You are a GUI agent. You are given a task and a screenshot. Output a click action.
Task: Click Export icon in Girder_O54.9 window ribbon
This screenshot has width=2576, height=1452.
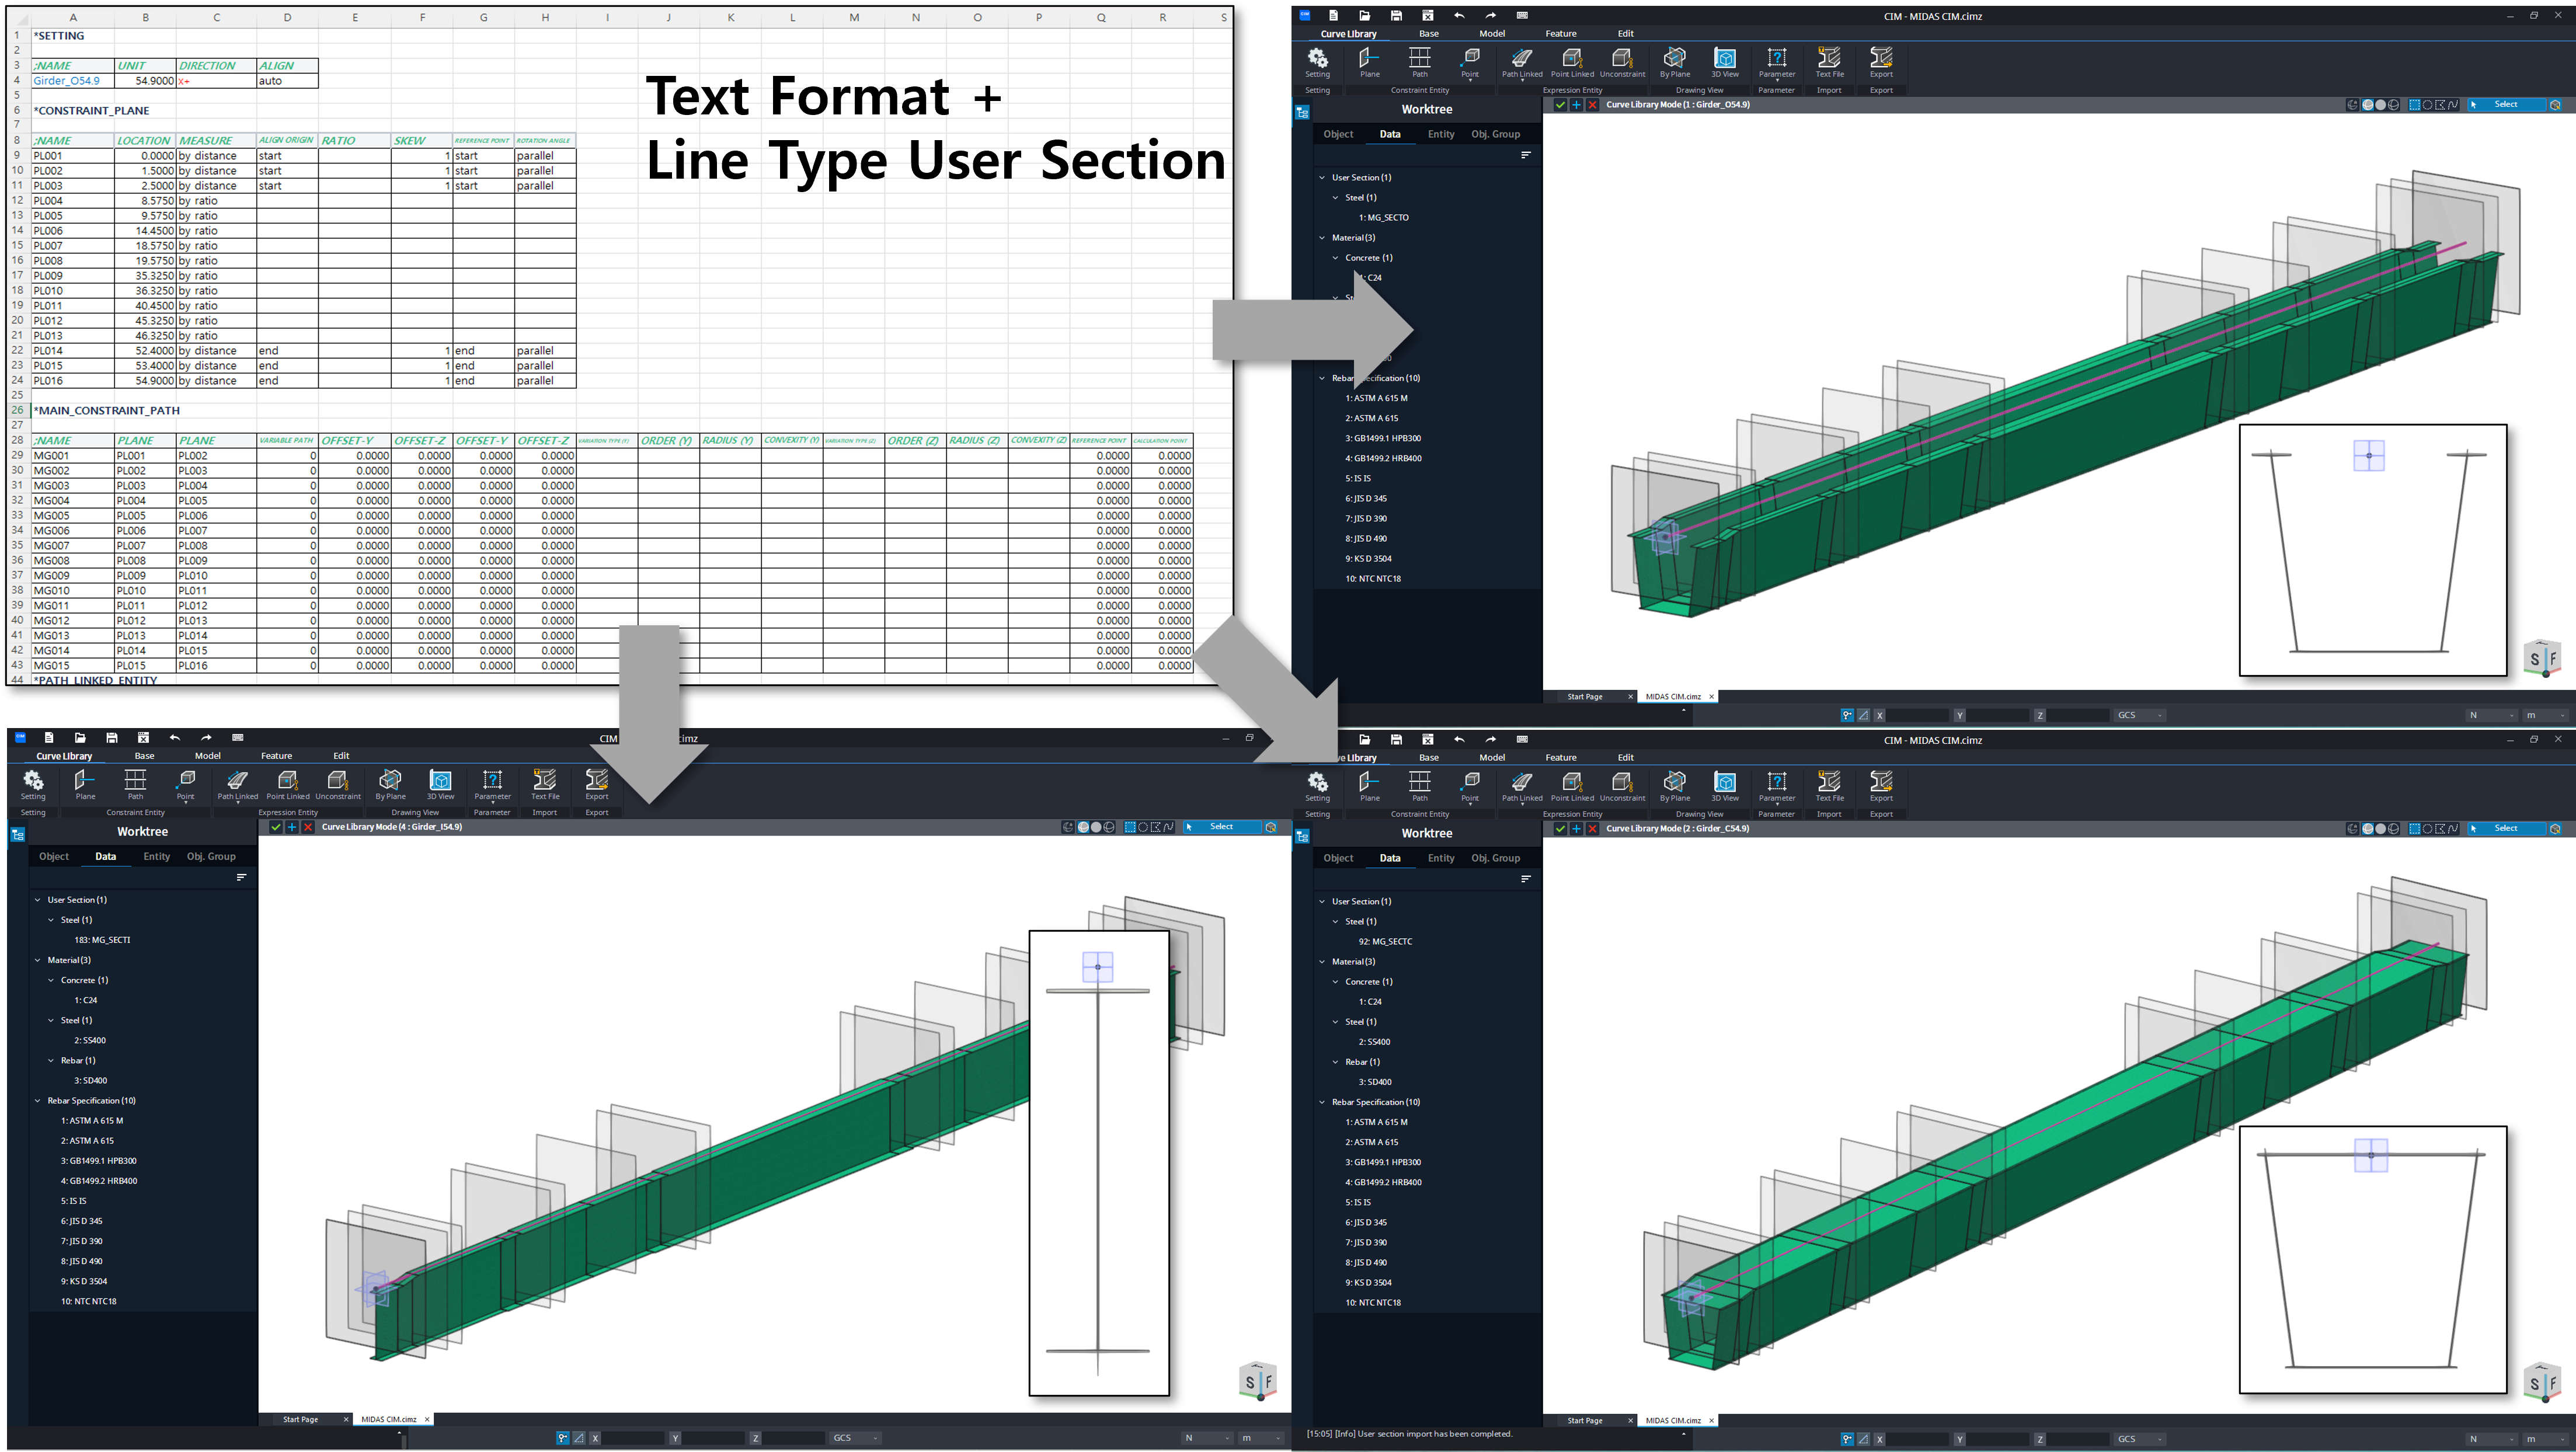[1881, 62]
